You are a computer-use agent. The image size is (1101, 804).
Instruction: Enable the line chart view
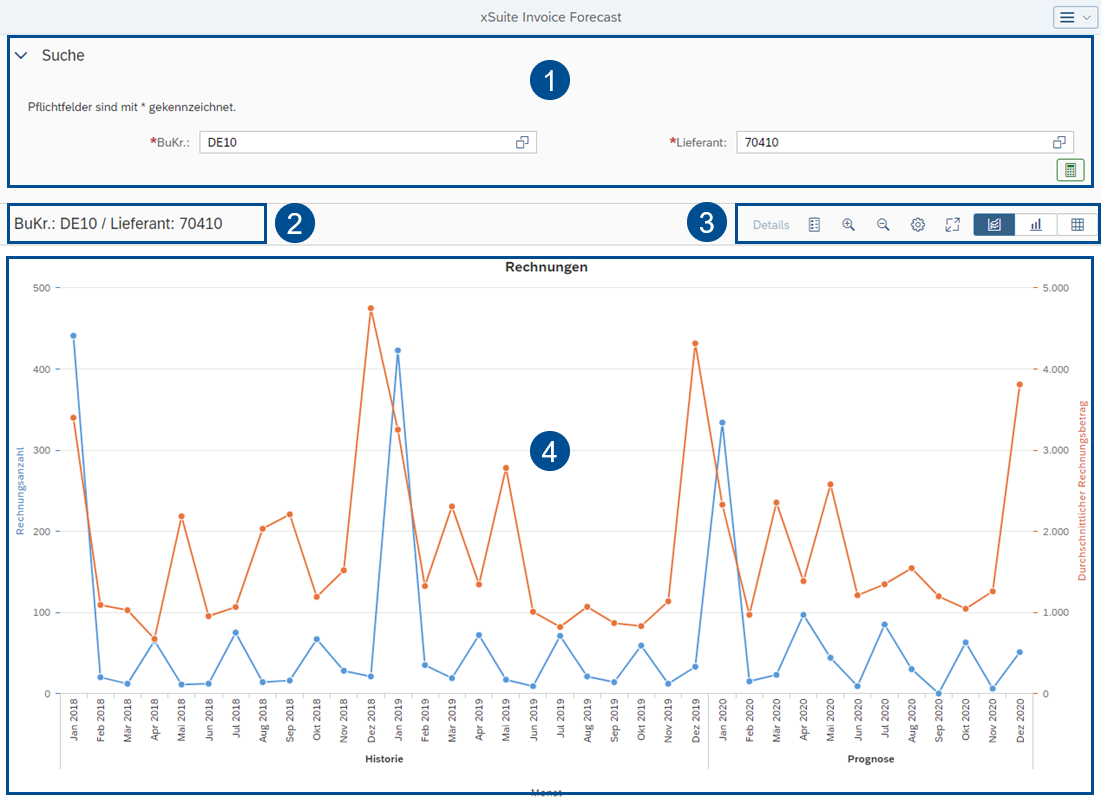(993, 224)
